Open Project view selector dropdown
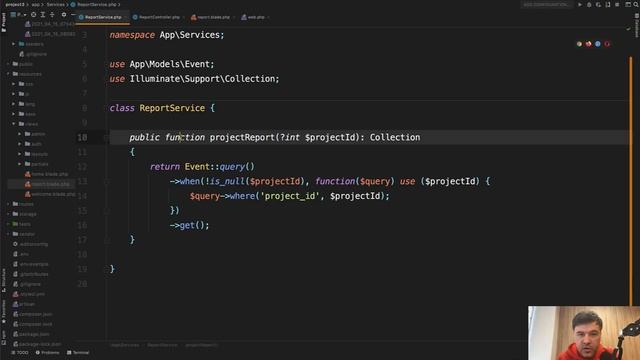 [x=19, y=15]
